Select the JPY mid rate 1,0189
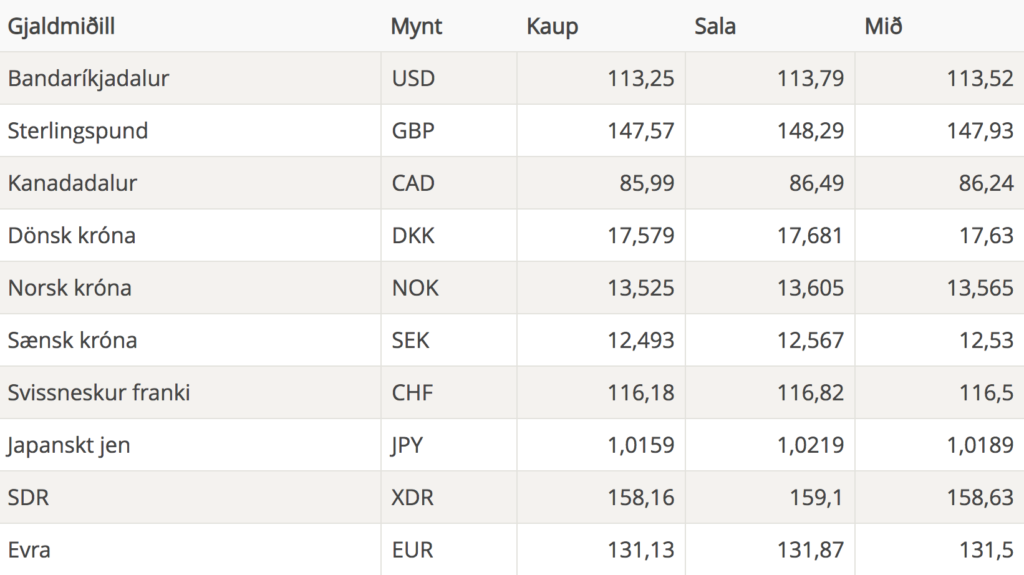This screenshot has height=575, width=1024. (x=980, y=445)
